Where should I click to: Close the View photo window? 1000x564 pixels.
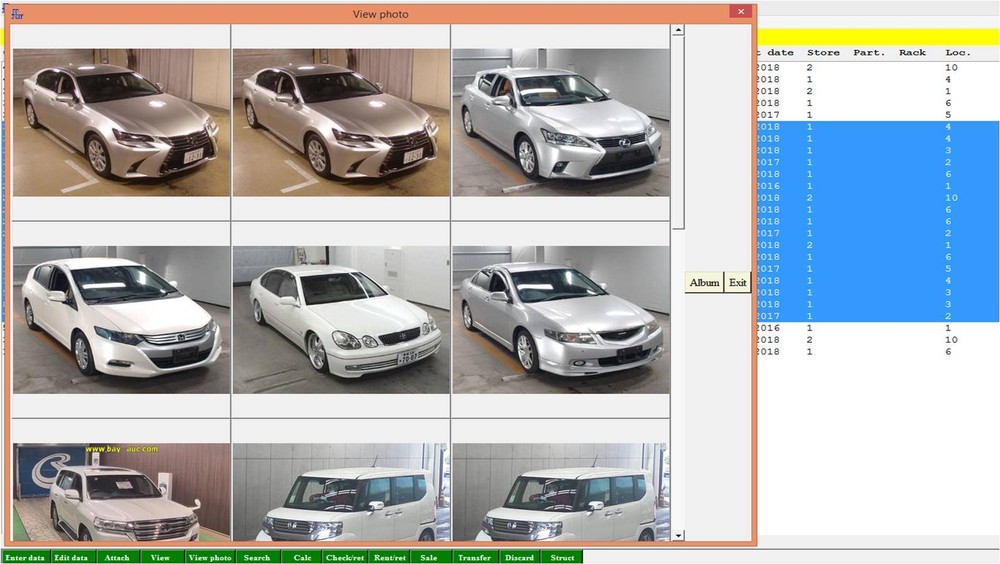tap(740, 11)
